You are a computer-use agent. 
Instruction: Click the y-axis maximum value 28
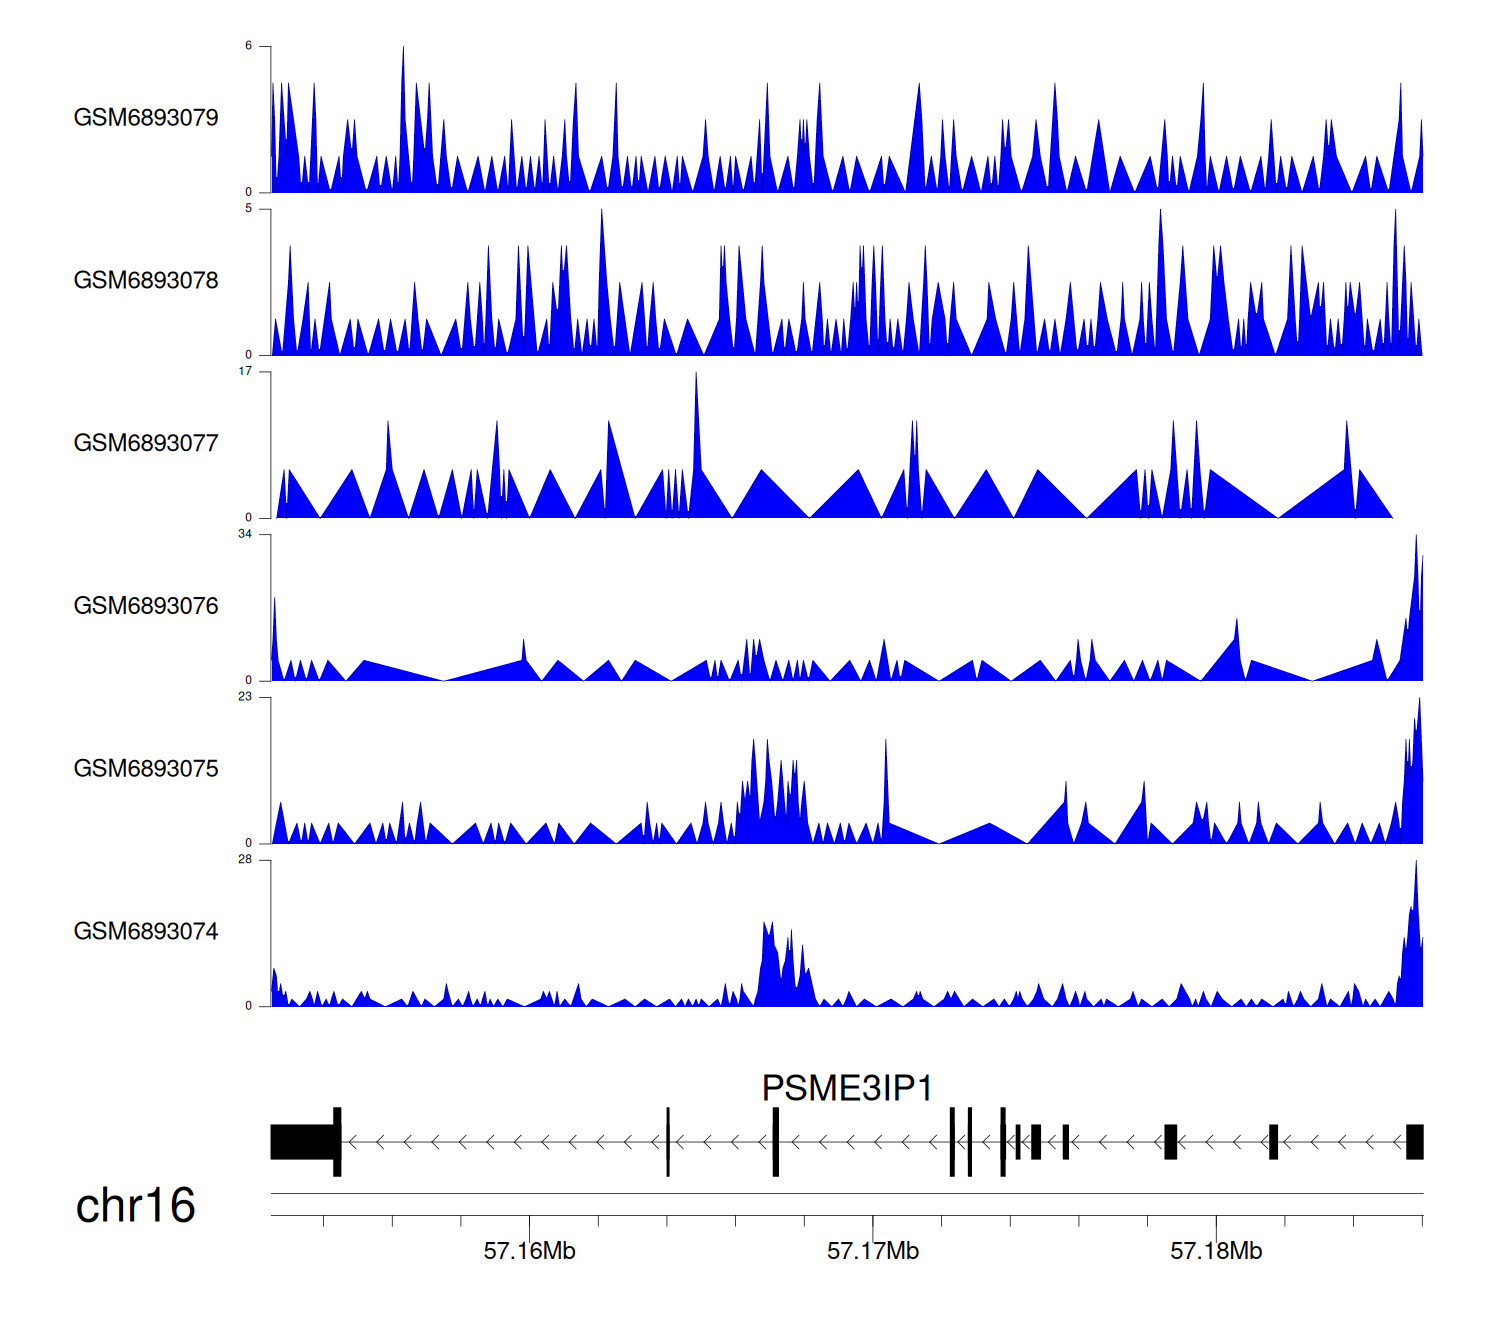pos(245,860)
